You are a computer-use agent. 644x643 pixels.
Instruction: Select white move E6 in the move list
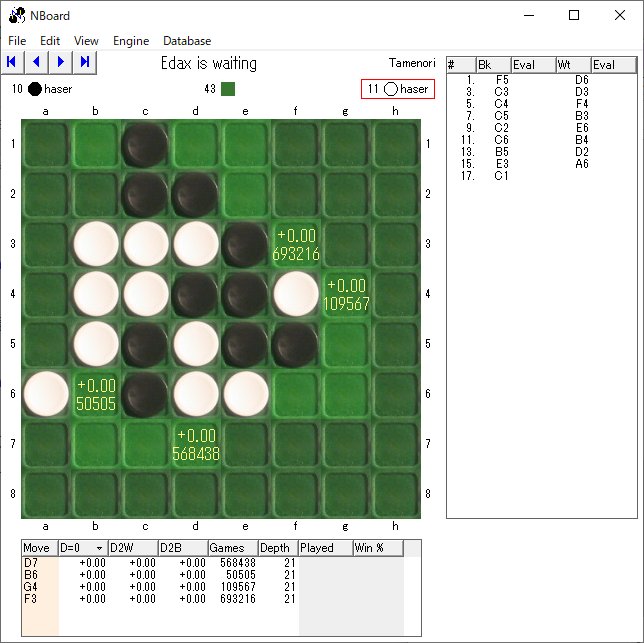(x=582, y=128)
